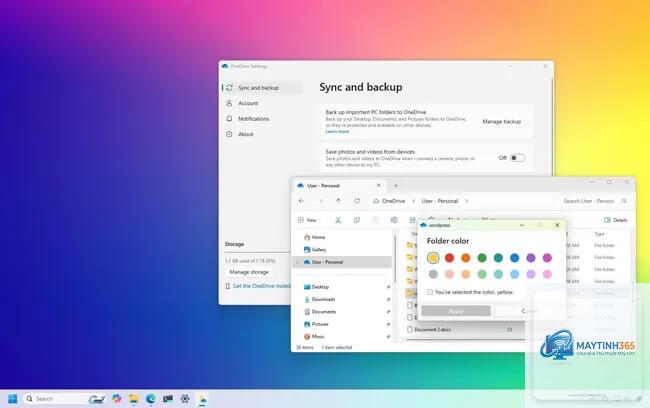650x408 pixels.
Task: Apply the selected folder color
Action: (x=456, y=311)
